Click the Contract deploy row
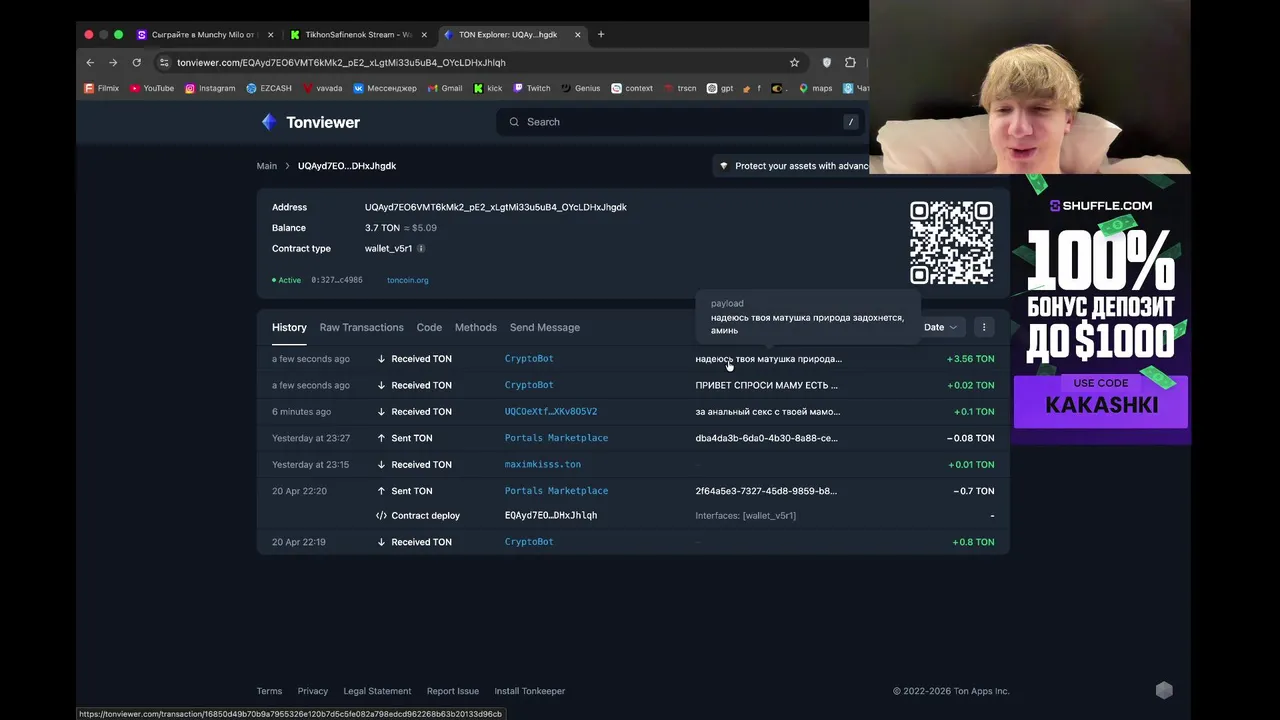The width and height of the screenshot is (1280, 720). tap(633, 516)
